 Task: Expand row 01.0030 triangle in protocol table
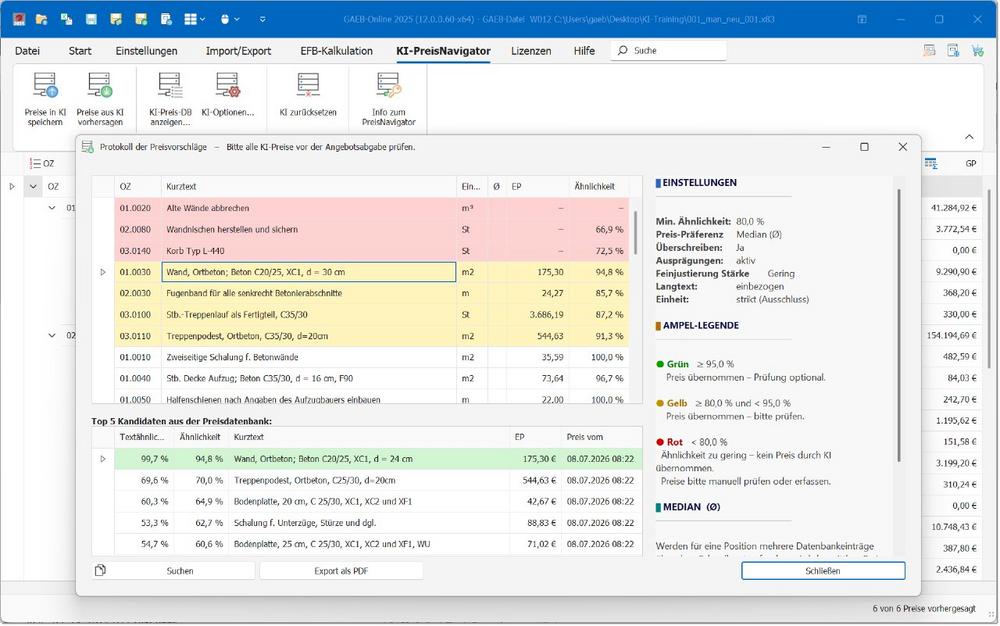point(103,272)
